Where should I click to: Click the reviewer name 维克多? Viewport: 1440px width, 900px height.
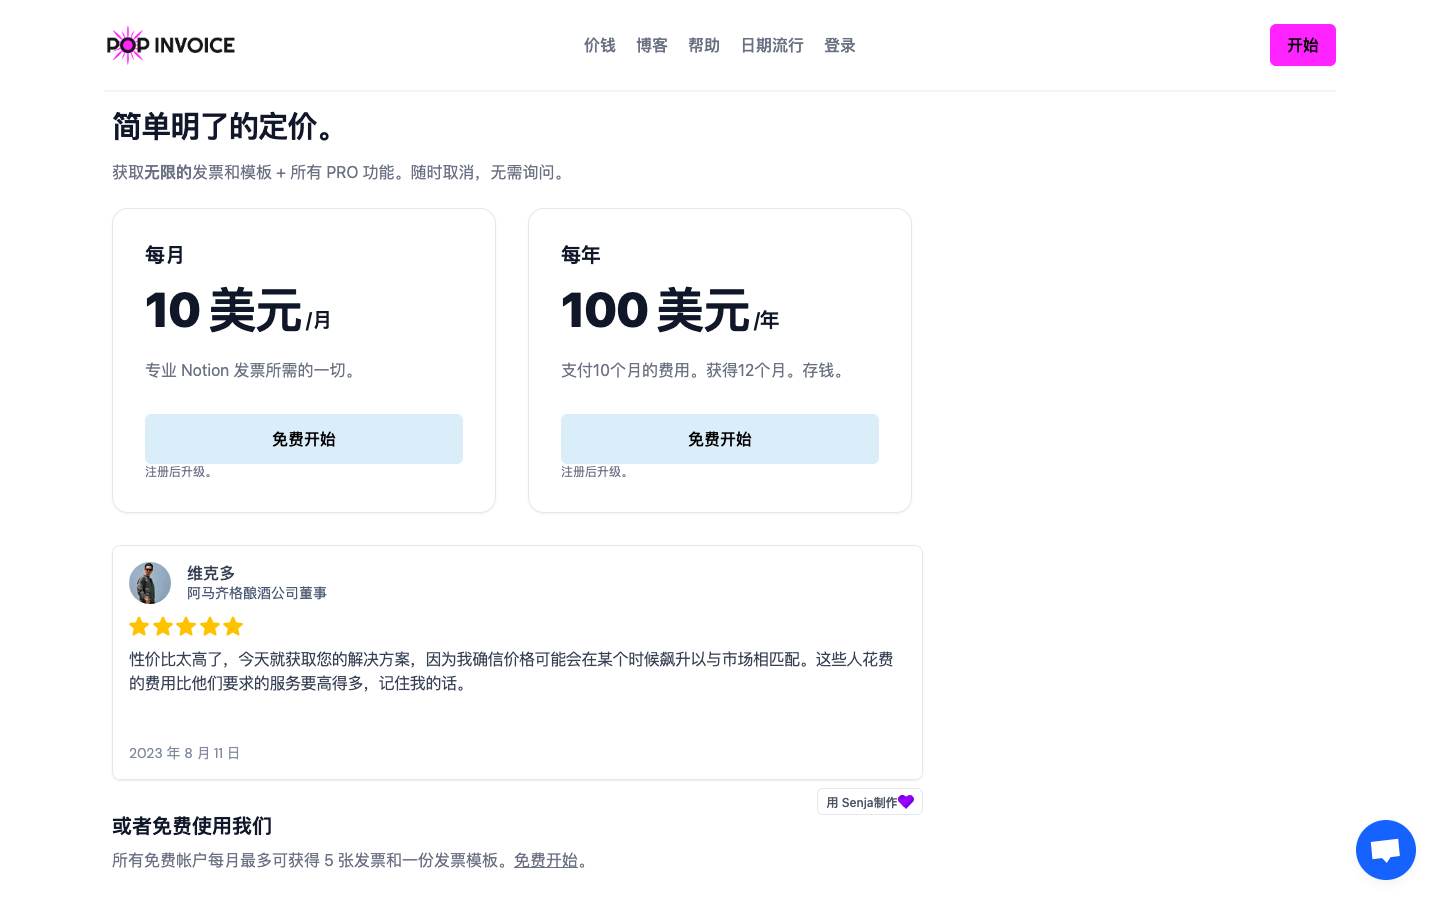point(210,573)
